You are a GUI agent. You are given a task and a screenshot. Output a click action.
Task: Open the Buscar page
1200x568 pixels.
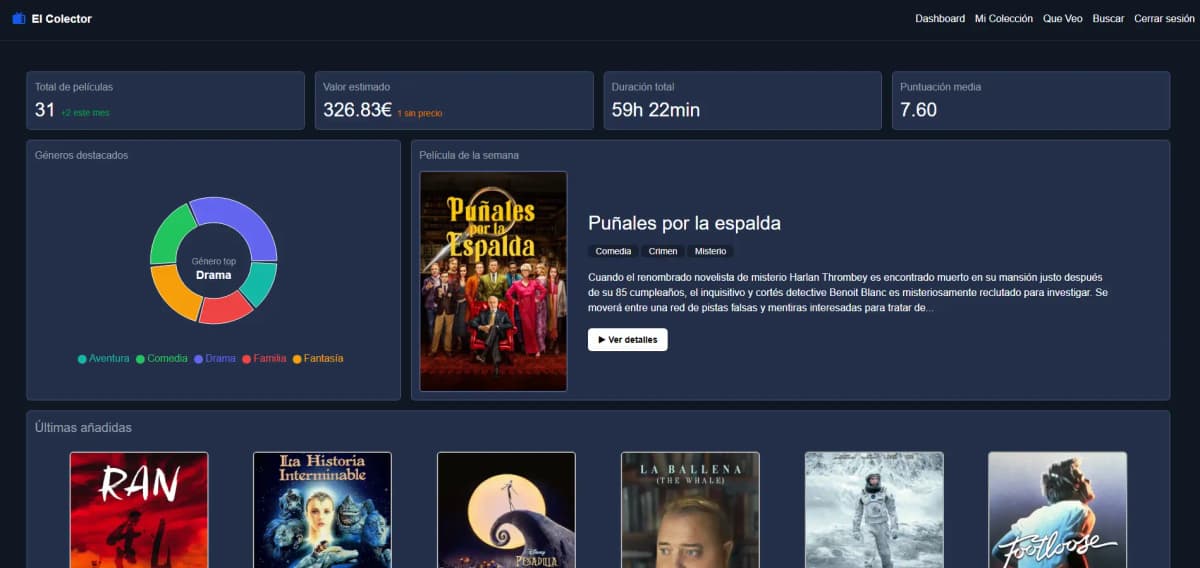point(1108,19)
